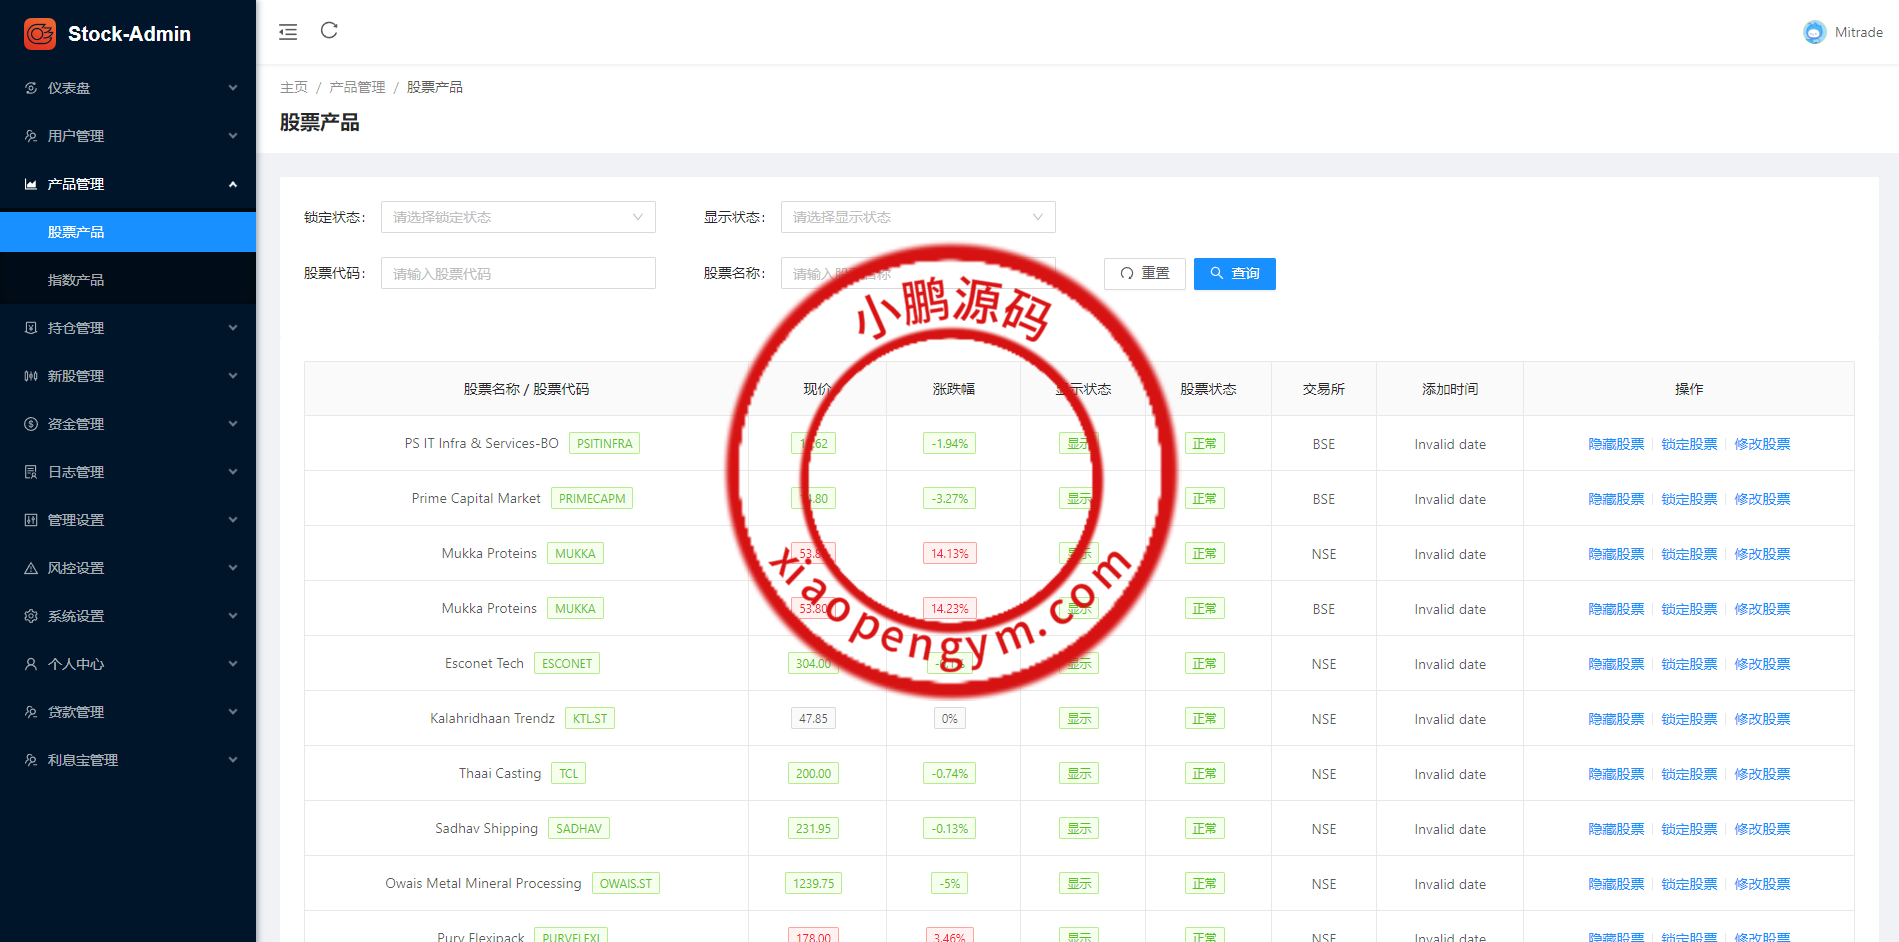Click 锁定股票 for Thaai Casting row
Image resolution: width=1899 pixels, height=942 pixels.
[1689, 774]
